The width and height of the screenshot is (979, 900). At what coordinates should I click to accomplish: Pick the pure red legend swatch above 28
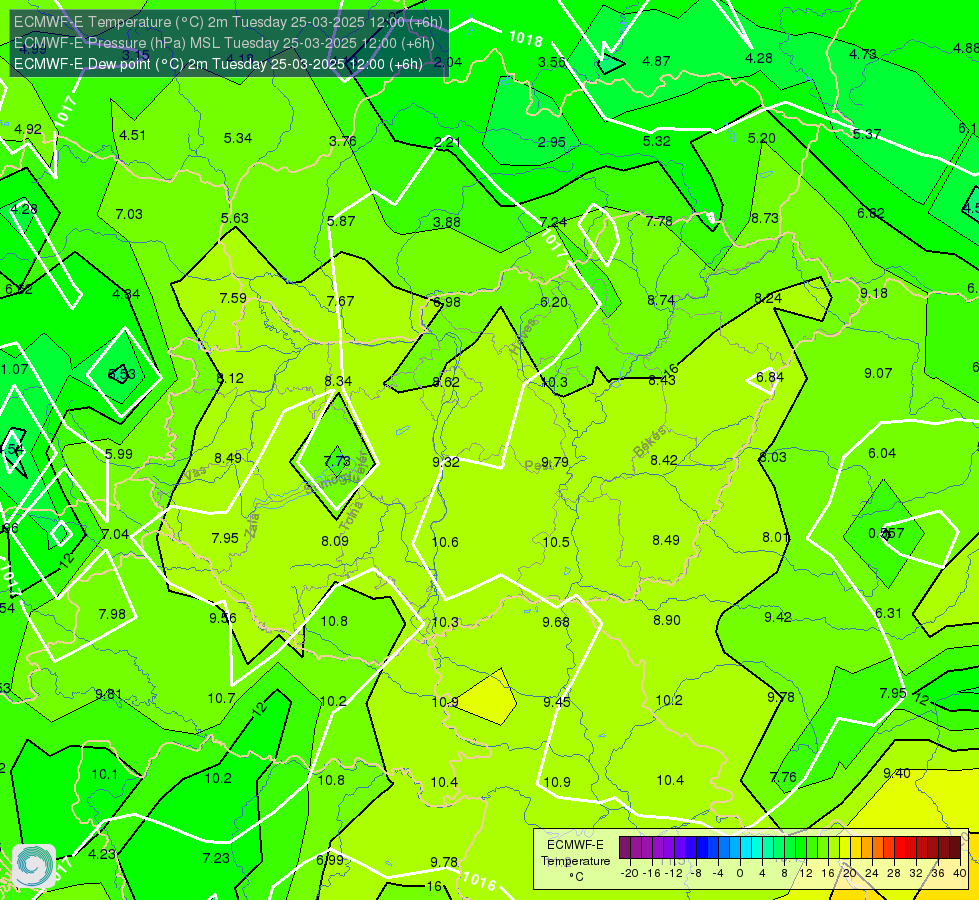pos(900,848)
